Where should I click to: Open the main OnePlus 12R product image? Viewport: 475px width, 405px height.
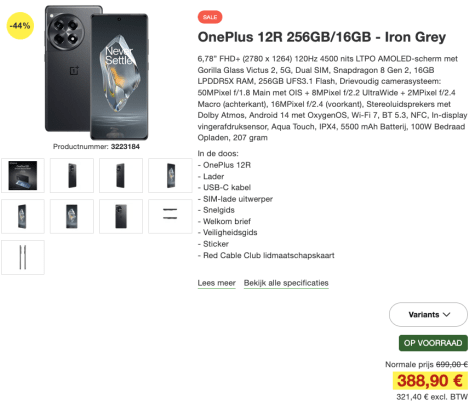tap(96, 72)
